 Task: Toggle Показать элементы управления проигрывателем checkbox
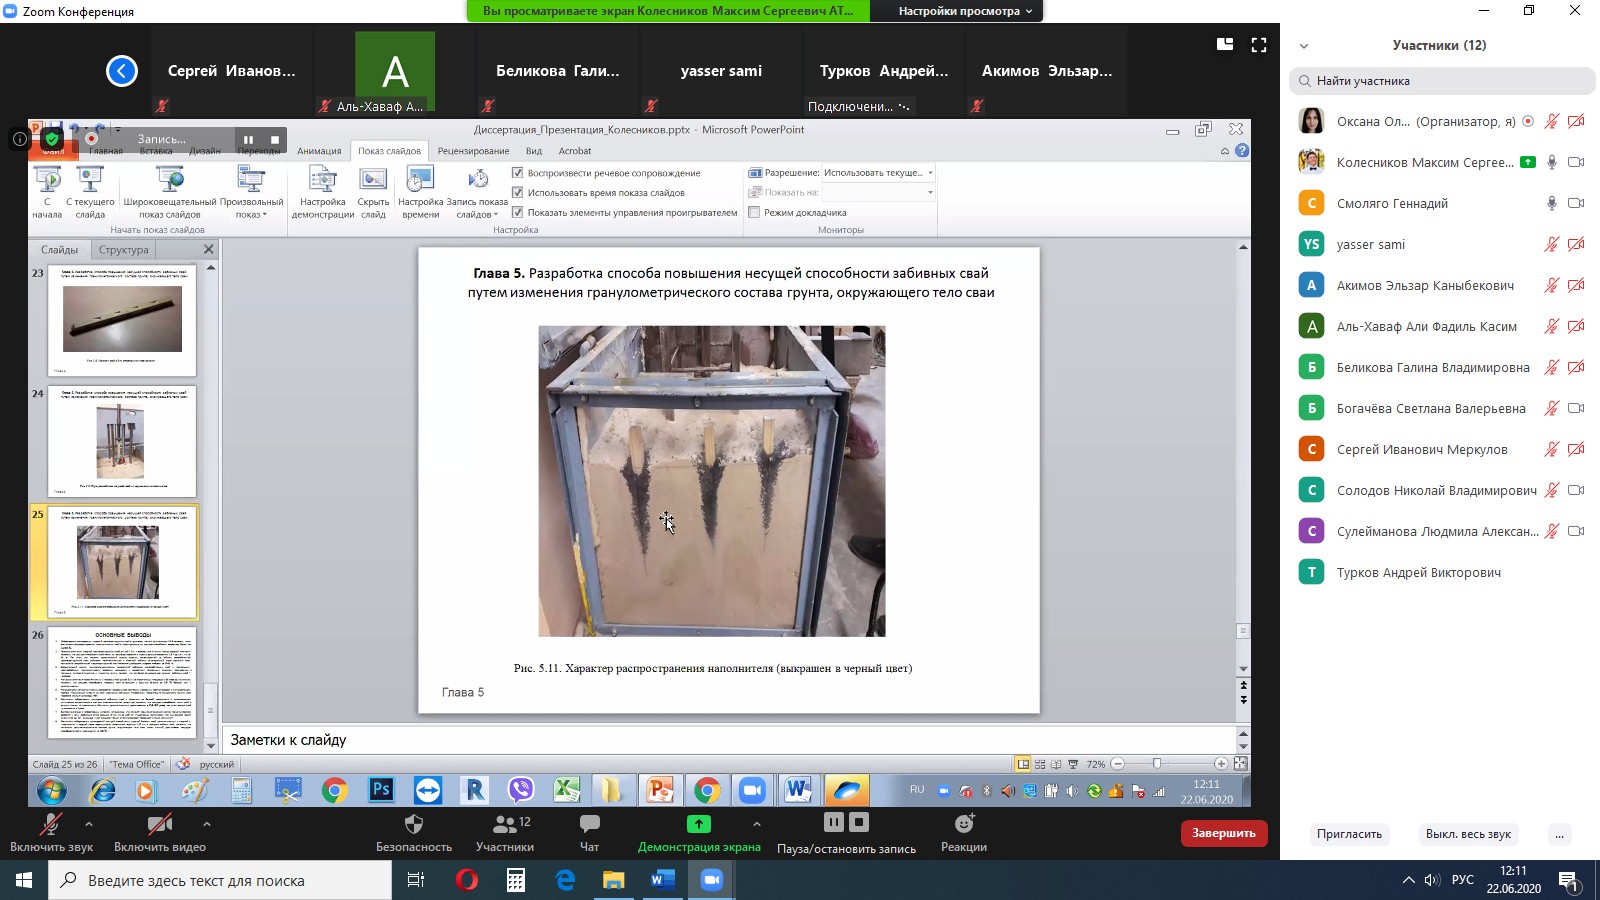click(517, 212)
